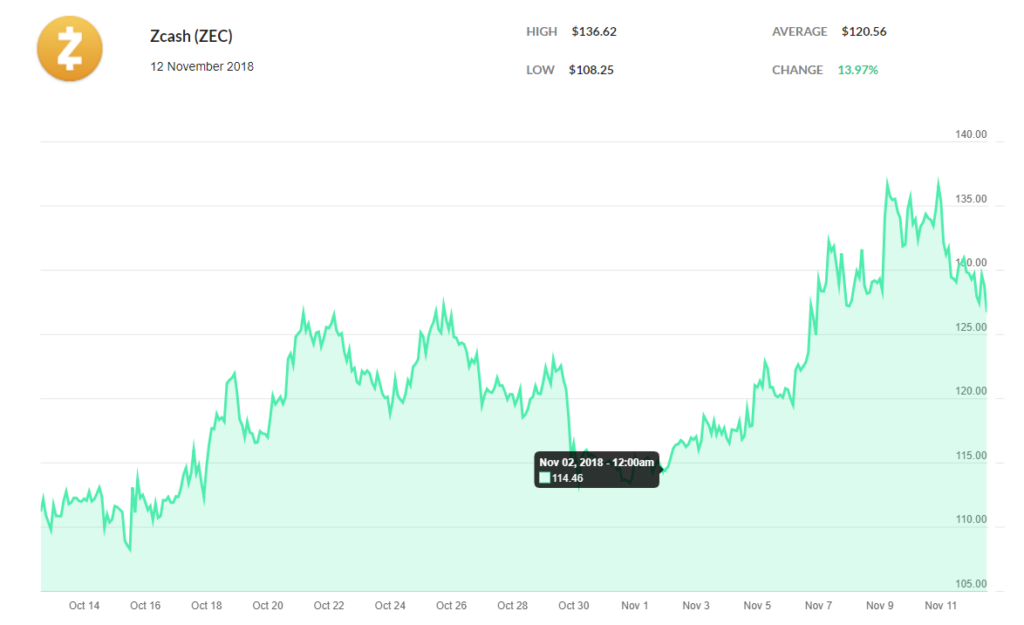Toggle the green CHANGE percentage indicator

click(x=857, y=70)
